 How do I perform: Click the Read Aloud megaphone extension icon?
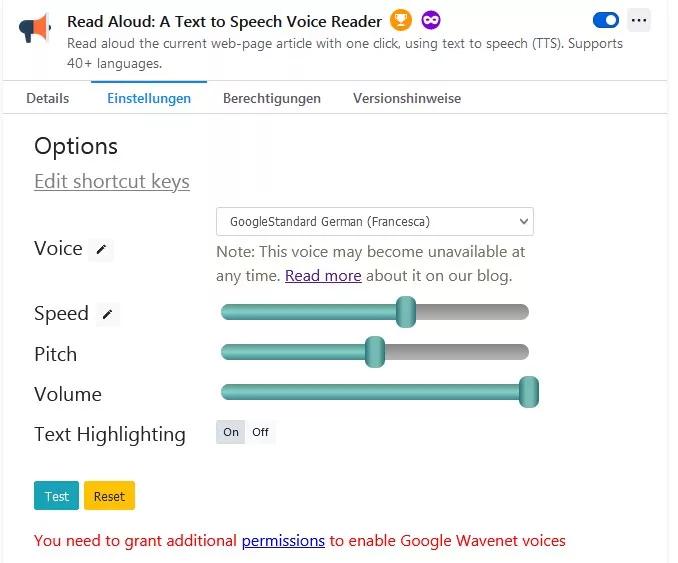[x=34, y=28]
